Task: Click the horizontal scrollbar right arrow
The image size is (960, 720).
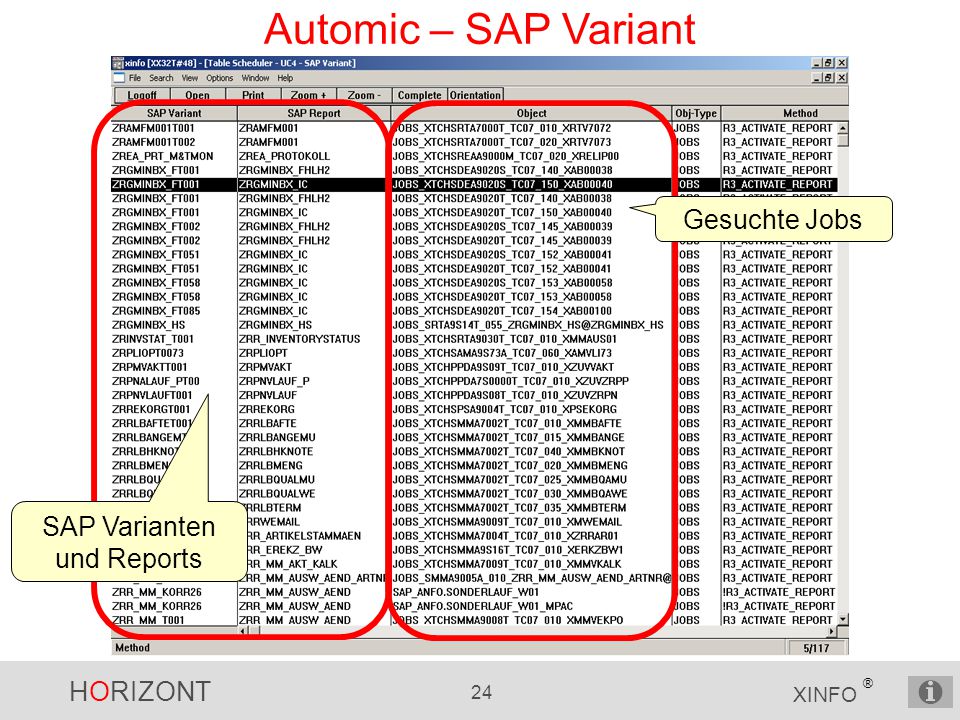Action: point(832,630)
